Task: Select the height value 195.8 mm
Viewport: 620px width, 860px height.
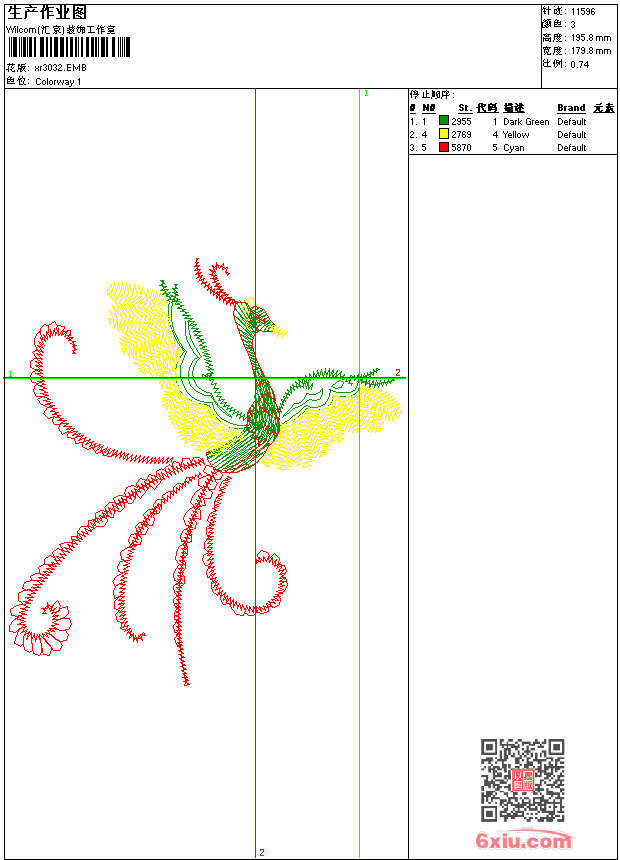Action: point(591,38)
